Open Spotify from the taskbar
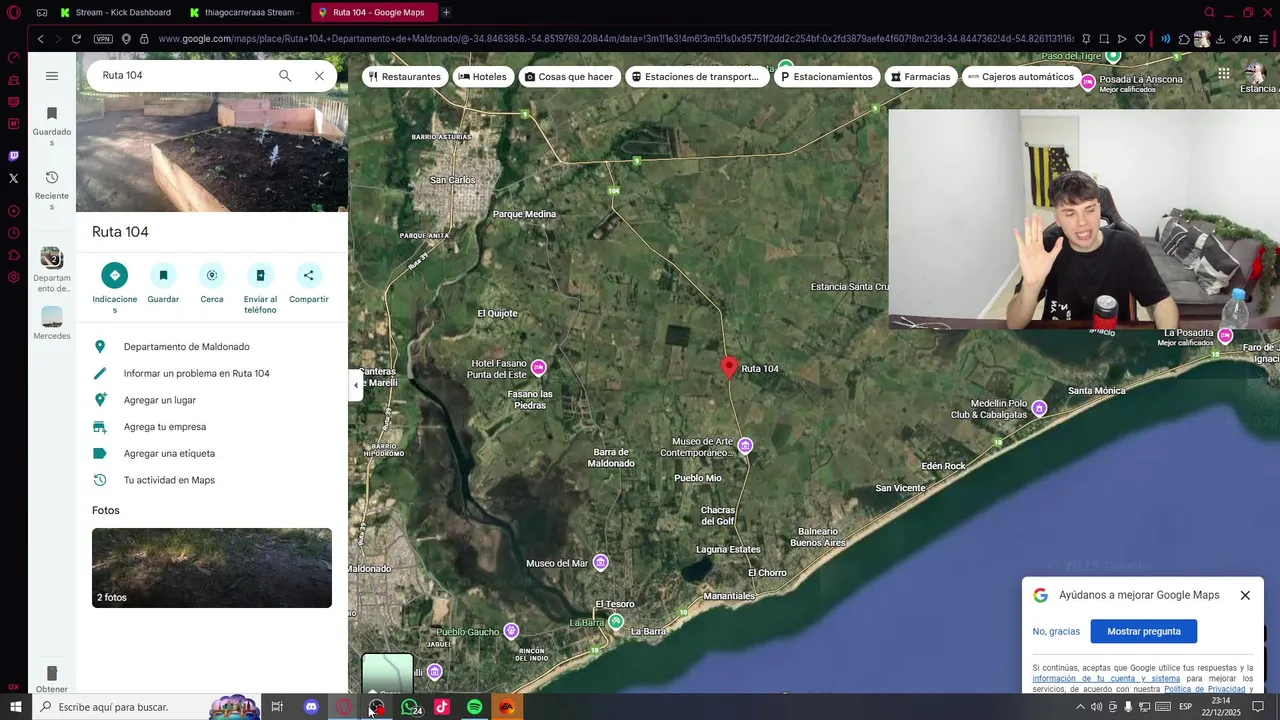 [474, 707]
